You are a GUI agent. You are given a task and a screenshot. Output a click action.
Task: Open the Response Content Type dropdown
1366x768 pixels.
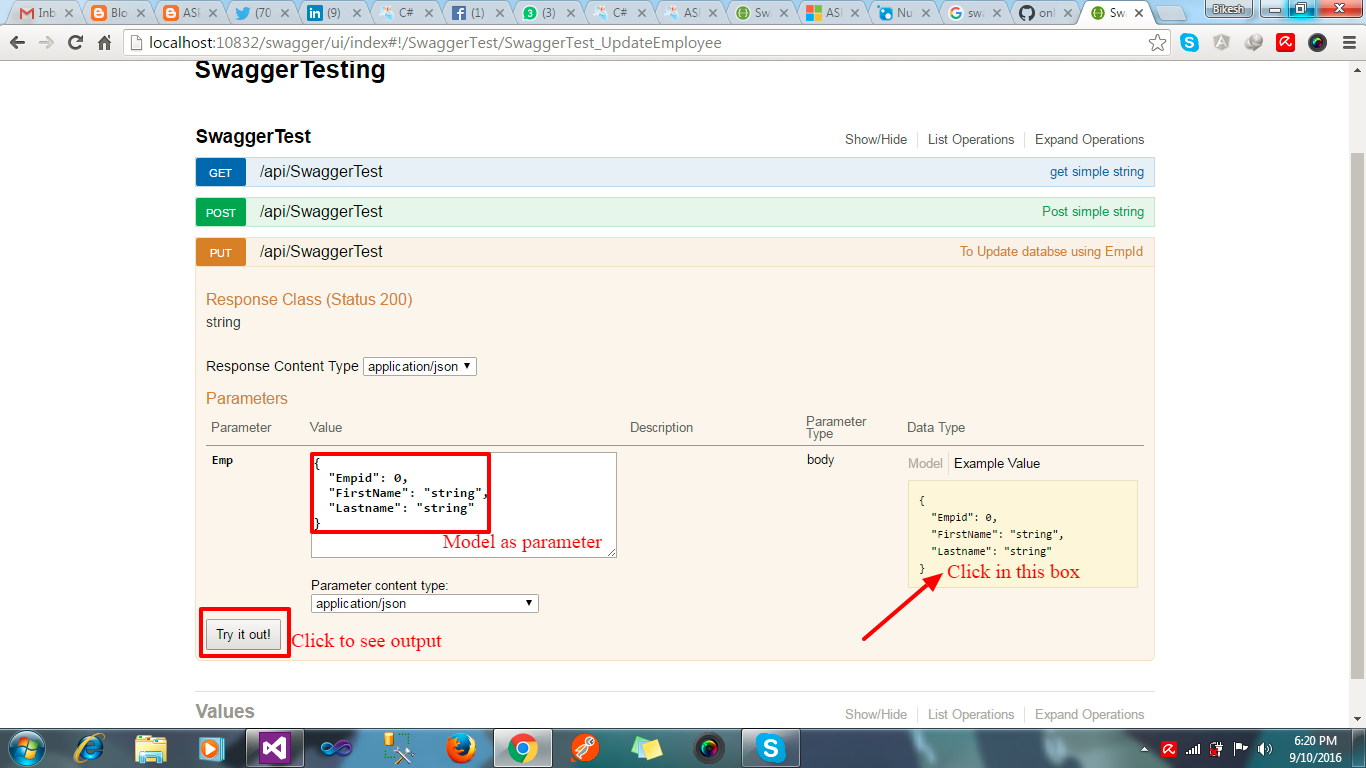[x=419, y=366]
